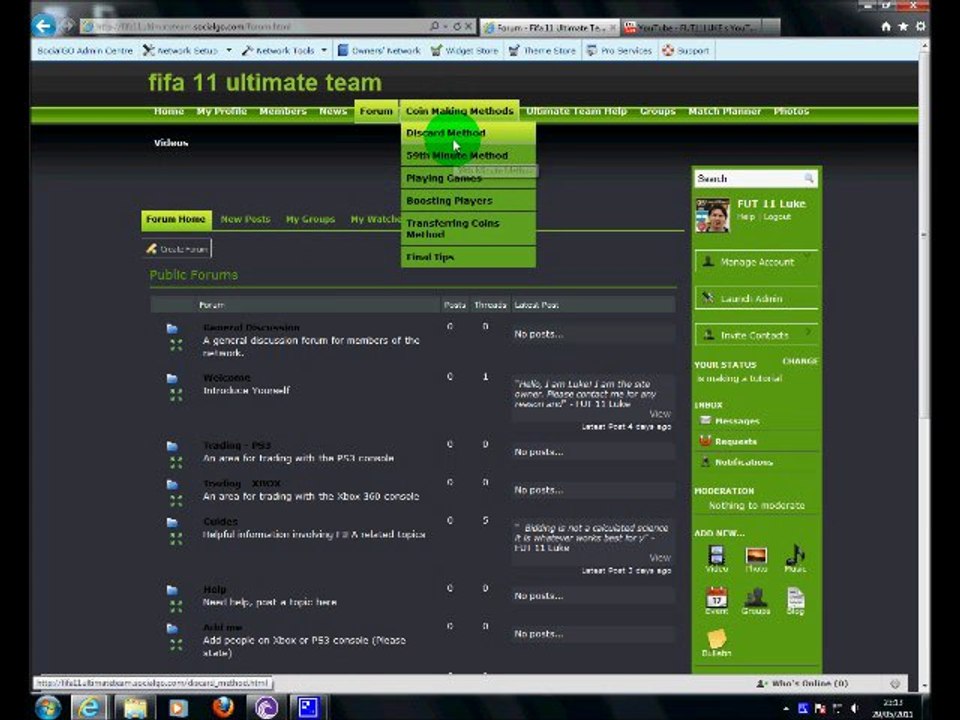Choose Boosting Players menu item

pyautogui.click(x=468, y=201)
